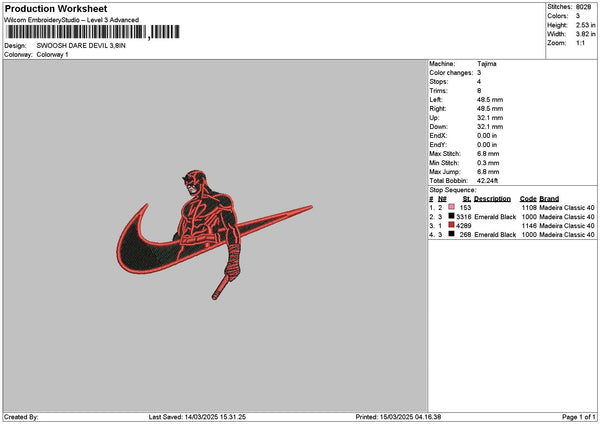The width and height of the screenshot is (600, 424).
Task: Click the black swatch in stop 4
Action: click(x=452, y=234)
